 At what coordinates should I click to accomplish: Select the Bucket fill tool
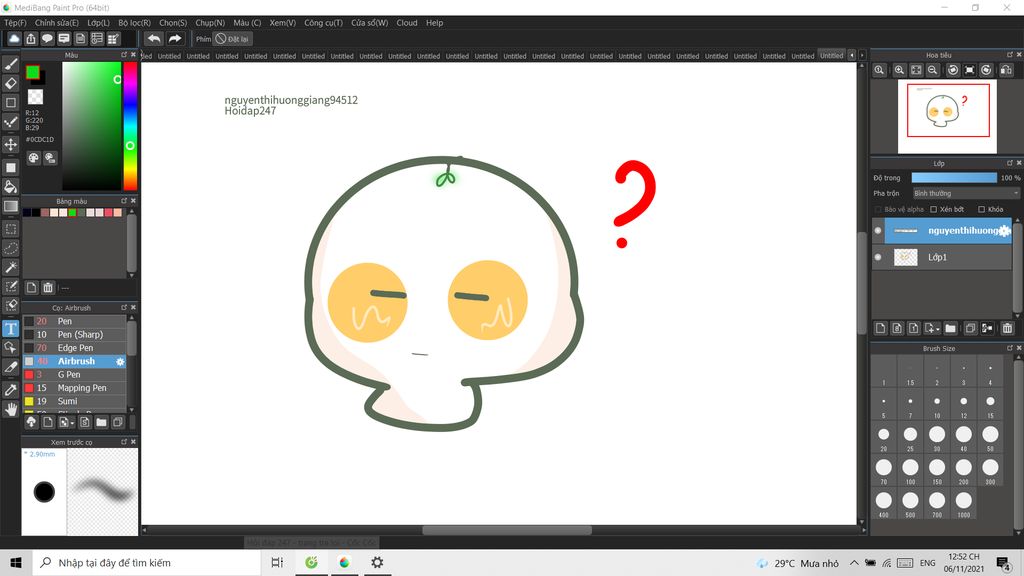(10, 187)
